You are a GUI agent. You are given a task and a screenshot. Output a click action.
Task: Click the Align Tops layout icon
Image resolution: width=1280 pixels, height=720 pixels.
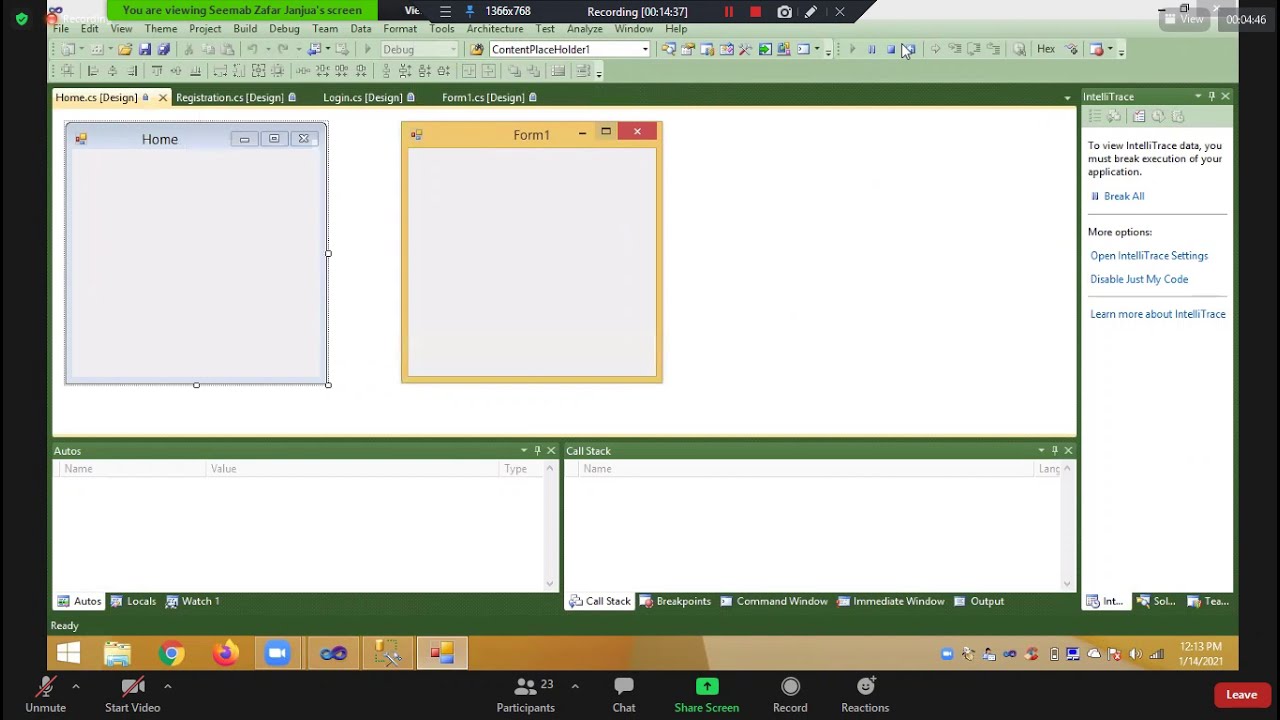point(156,71)
